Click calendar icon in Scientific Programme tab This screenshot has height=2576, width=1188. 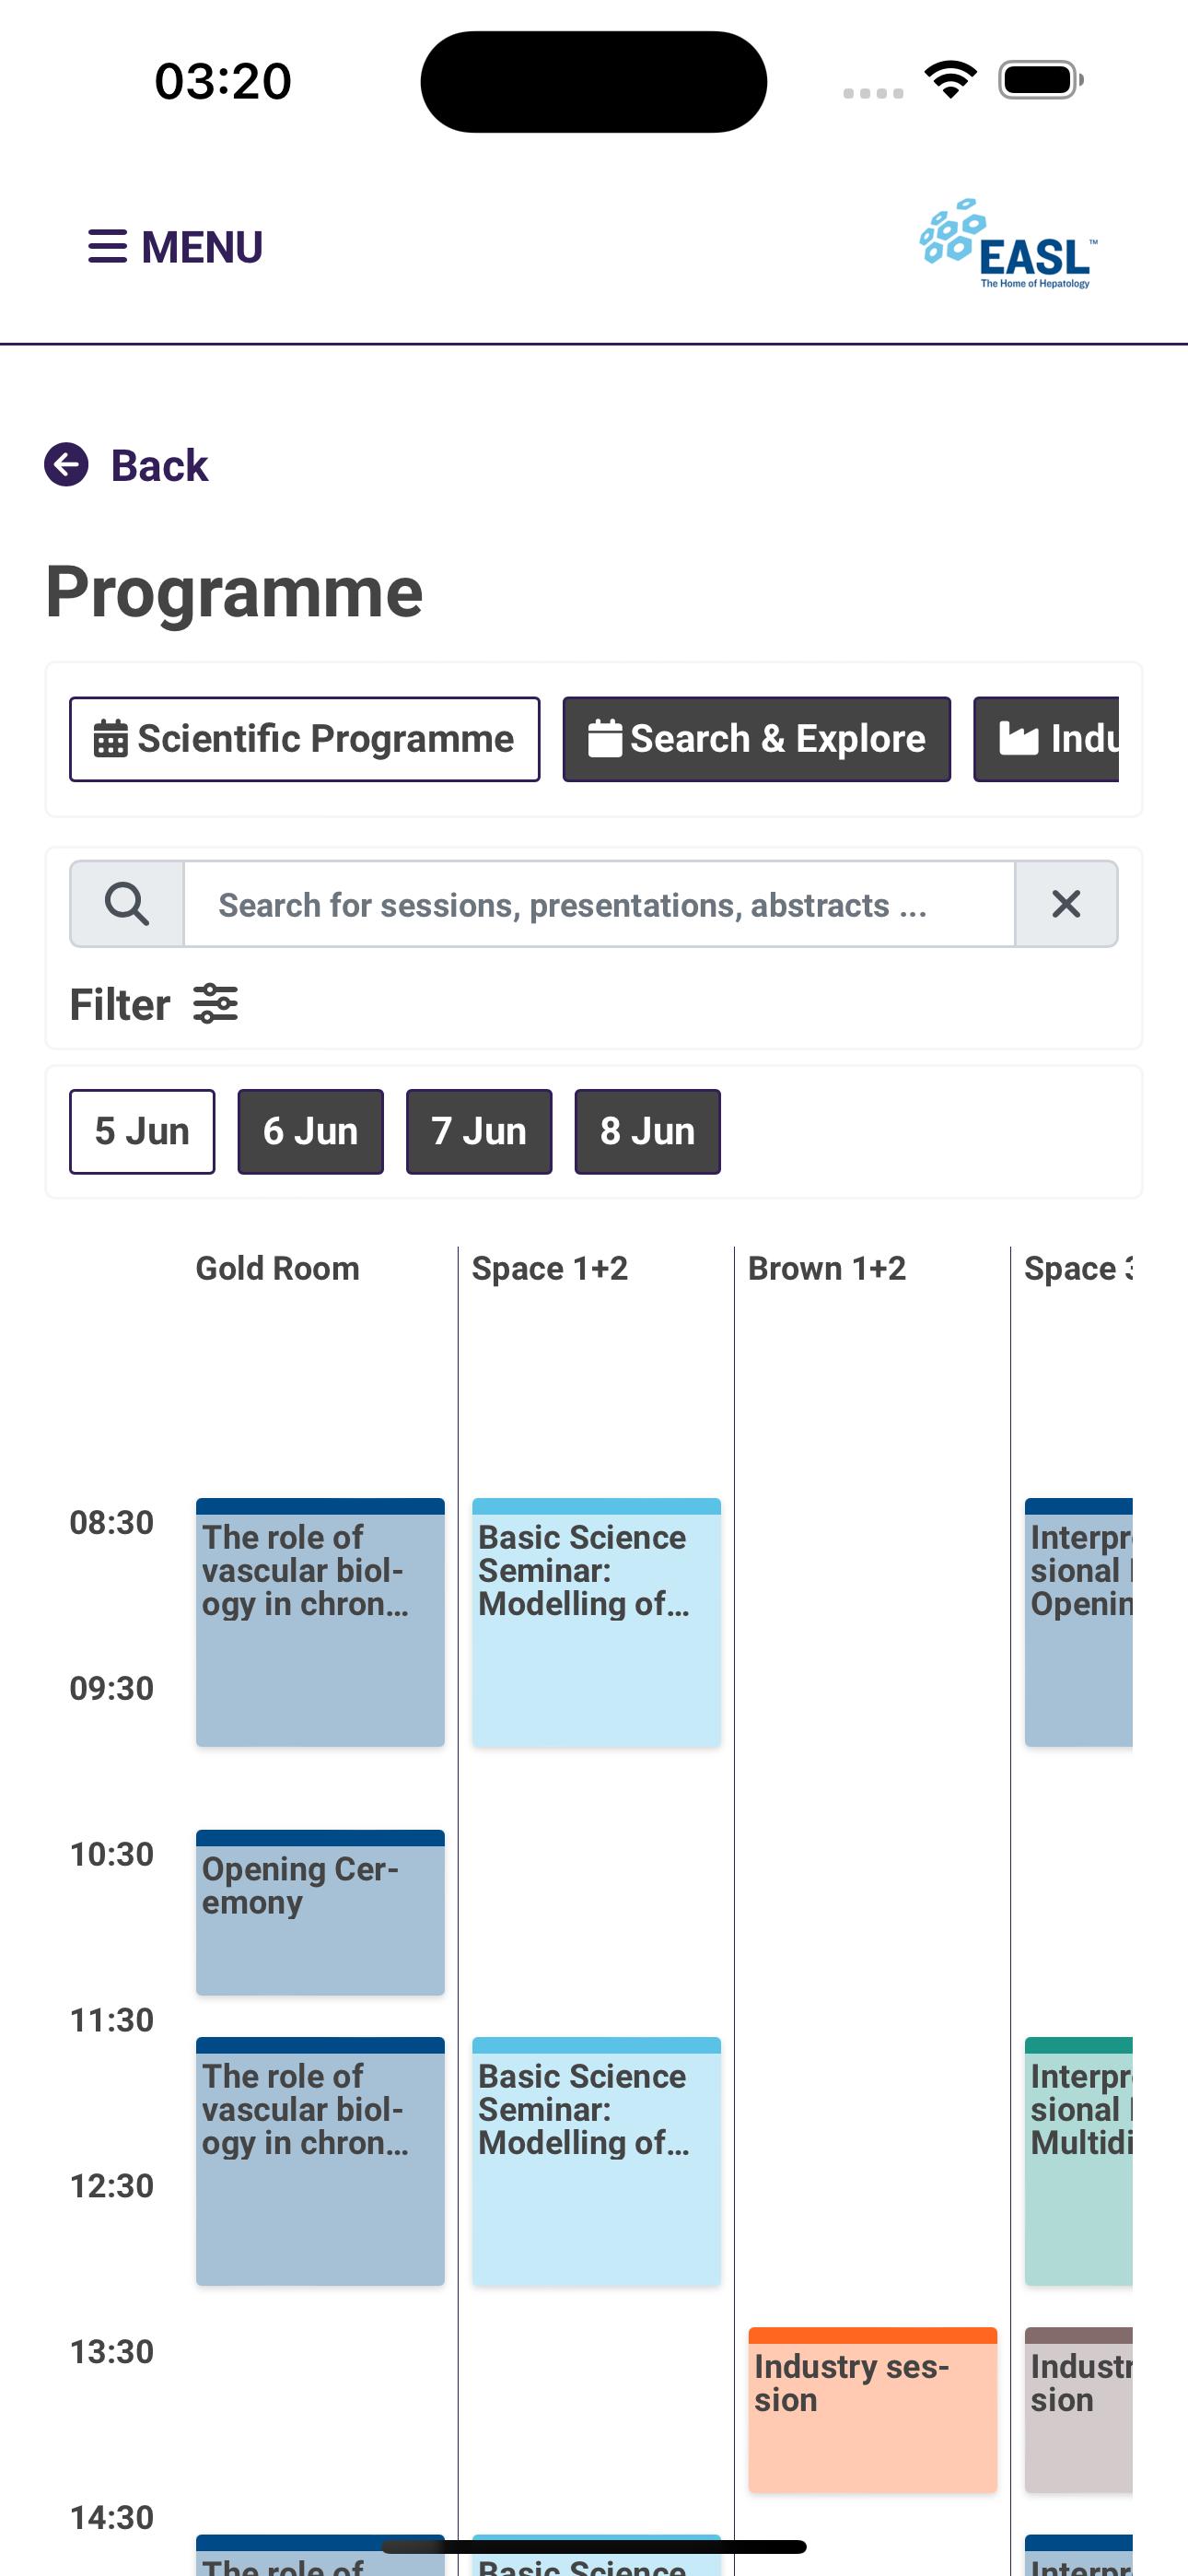pos(110,739)
